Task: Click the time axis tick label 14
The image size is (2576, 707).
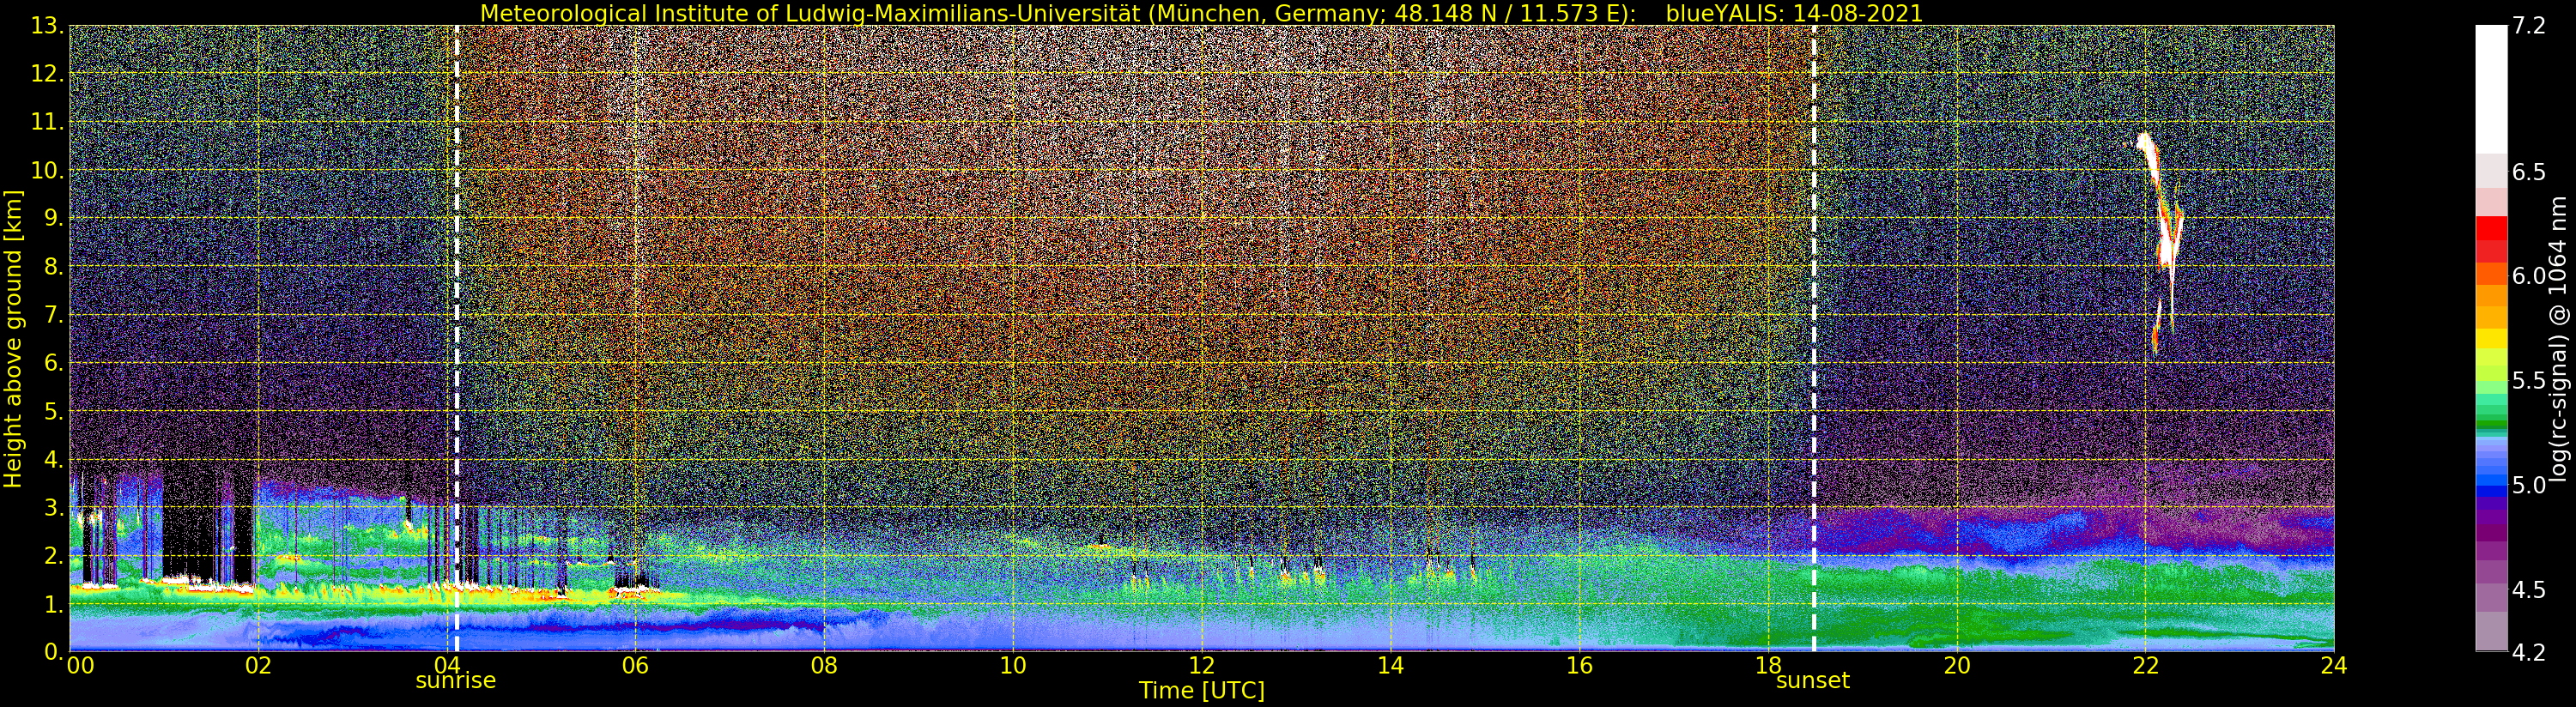Action: click(1390, 666)
